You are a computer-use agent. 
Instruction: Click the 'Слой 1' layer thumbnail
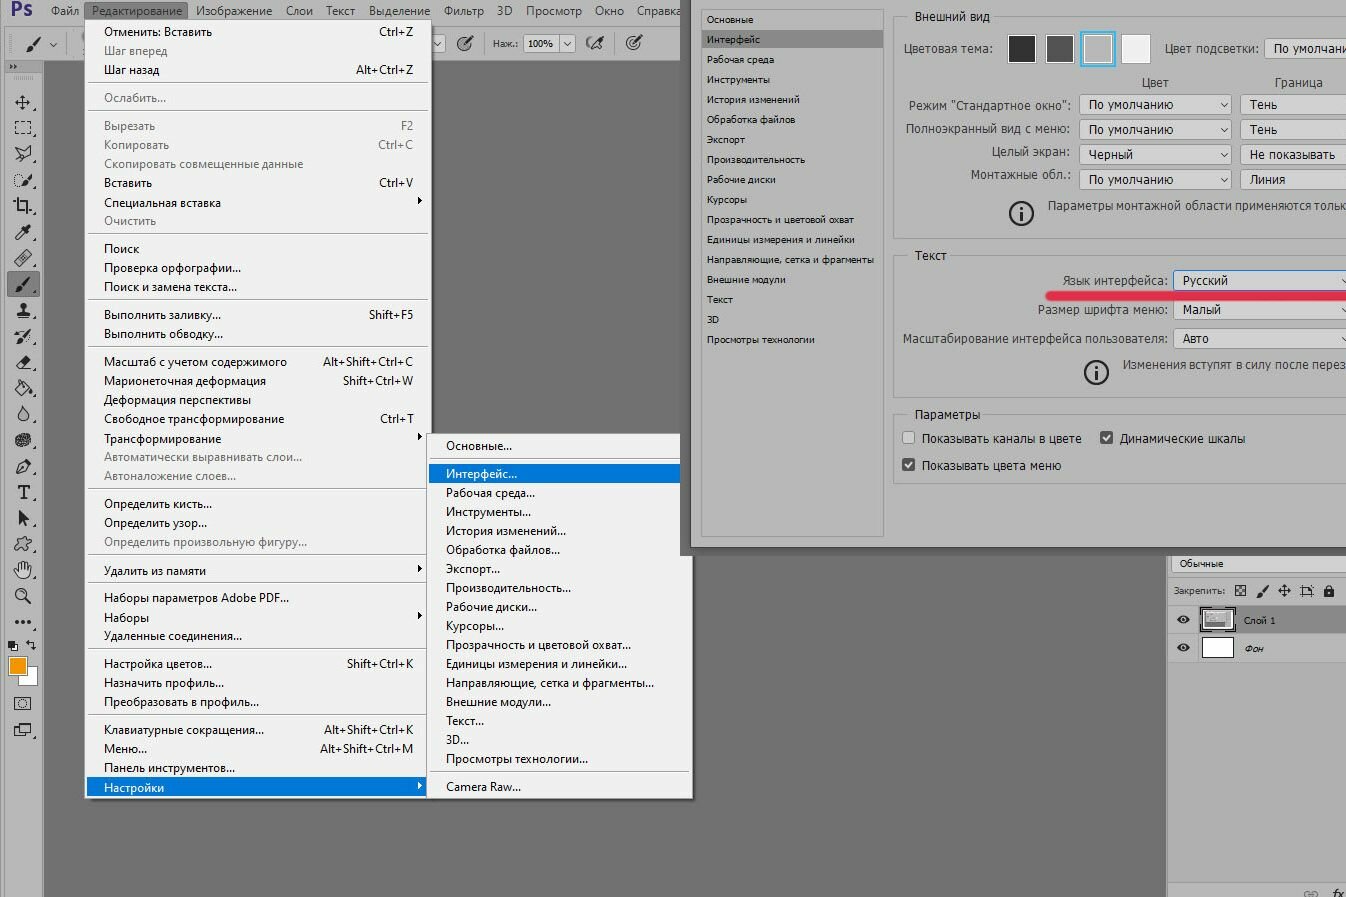pyautogui.click(x=1217, y=620)
